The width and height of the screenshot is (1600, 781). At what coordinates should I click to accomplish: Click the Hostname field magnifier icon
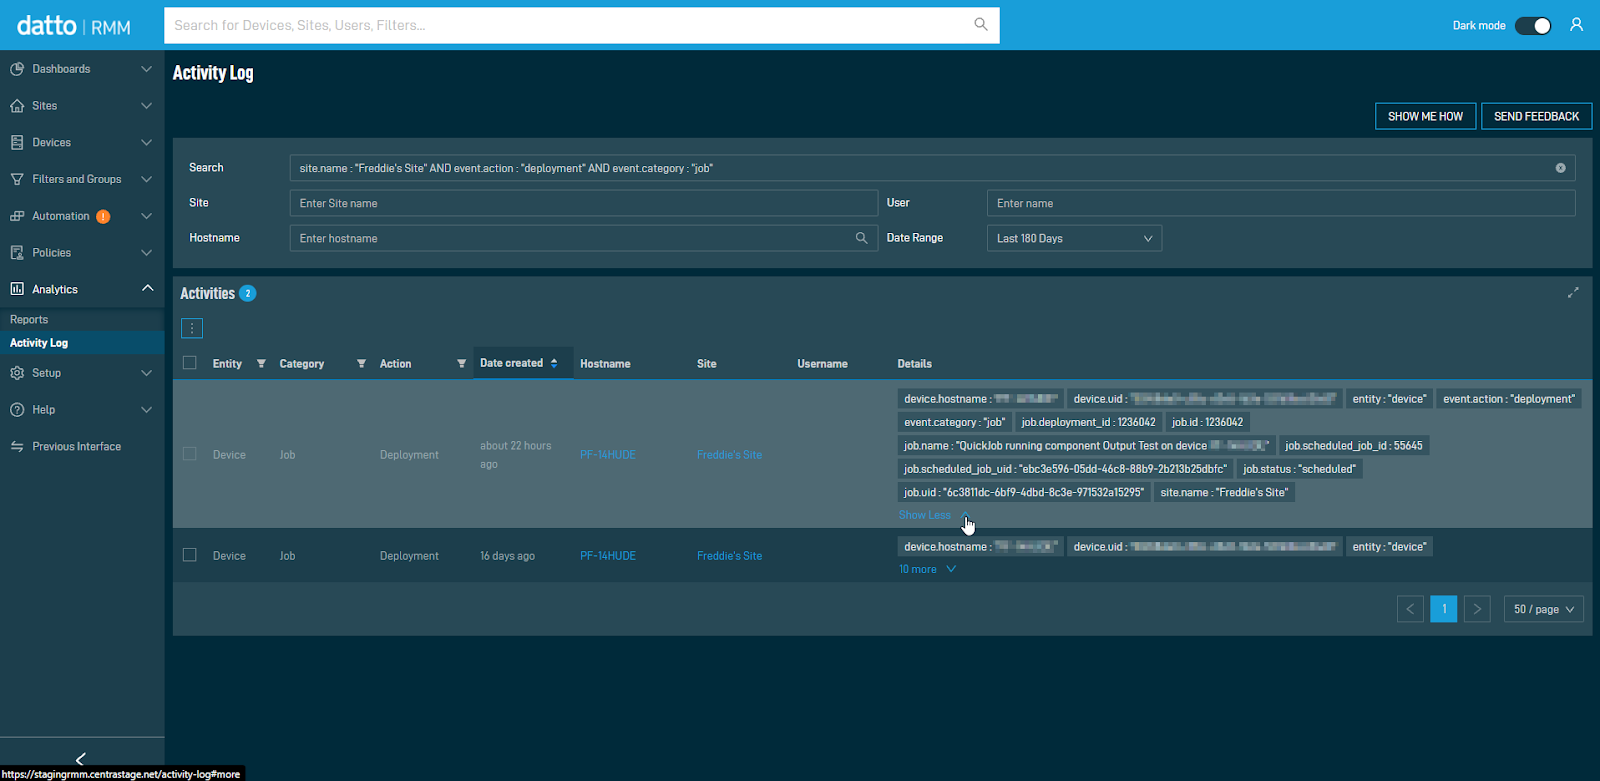coord(861,238)
